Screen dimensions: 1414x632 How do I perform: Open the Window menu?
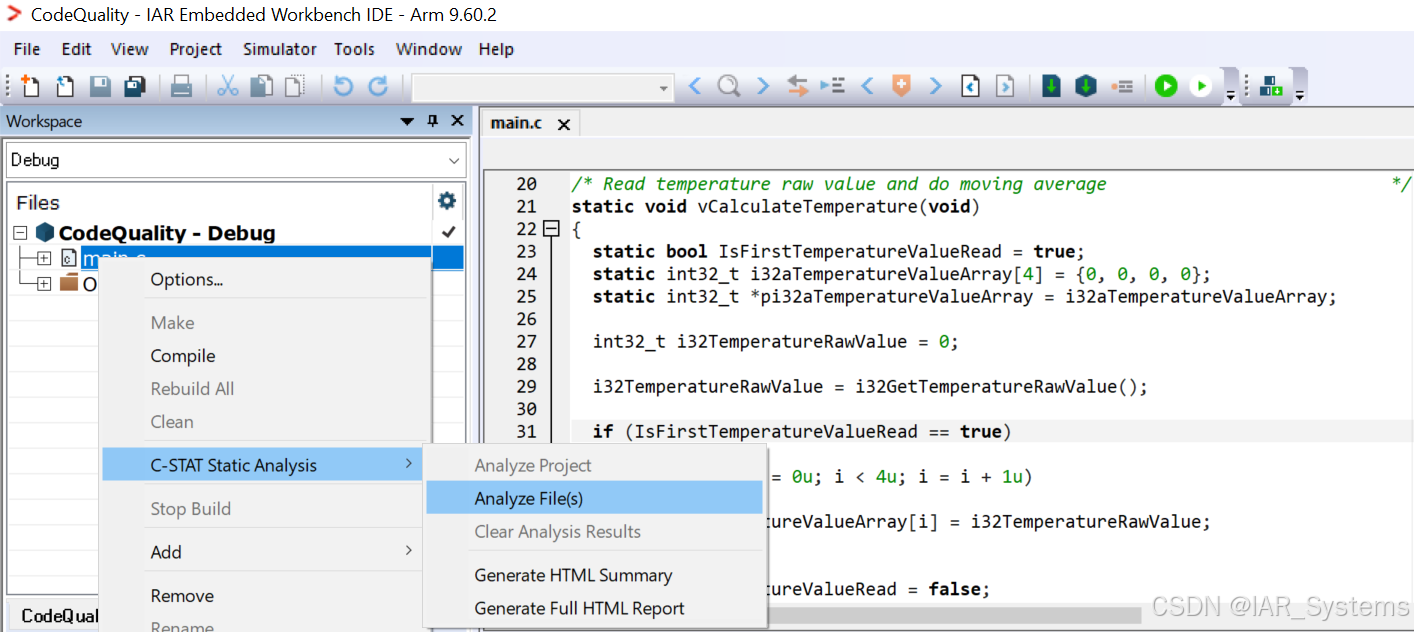click(429, 49)
